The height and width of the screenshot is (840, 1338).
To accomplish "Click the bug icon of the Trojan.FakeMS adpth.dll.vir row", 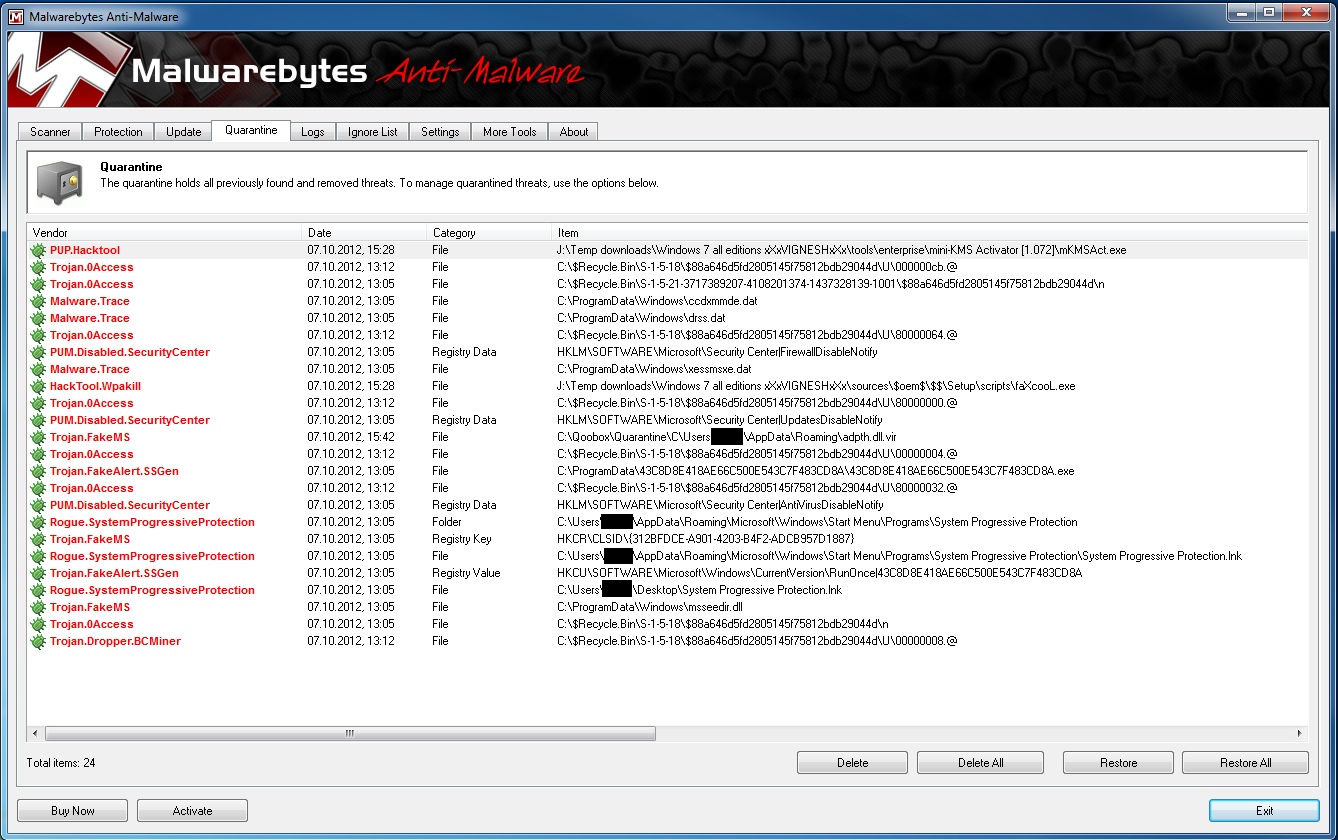I will tap(38, 437).
